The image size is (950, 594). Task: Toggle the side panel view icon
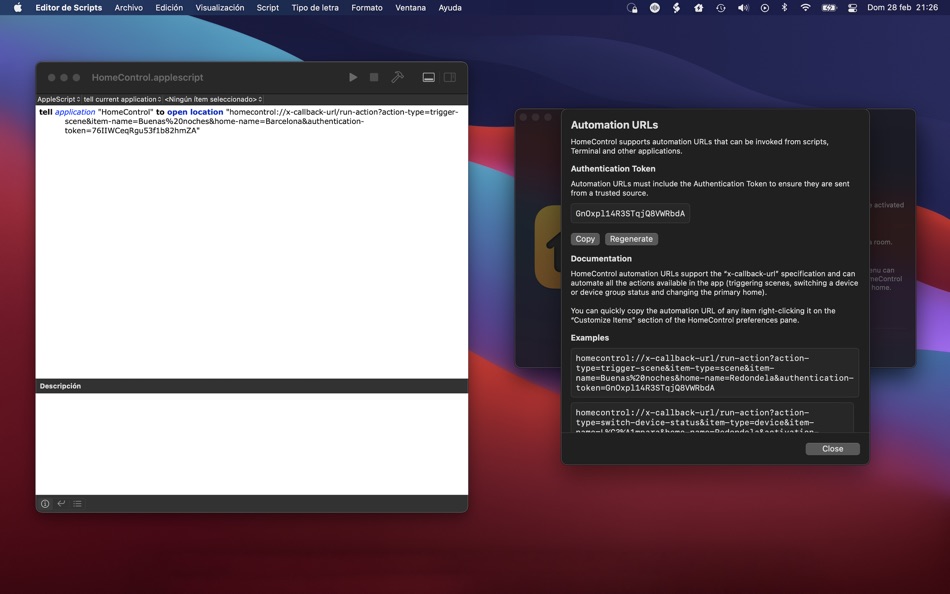click(x=450, y=77)
